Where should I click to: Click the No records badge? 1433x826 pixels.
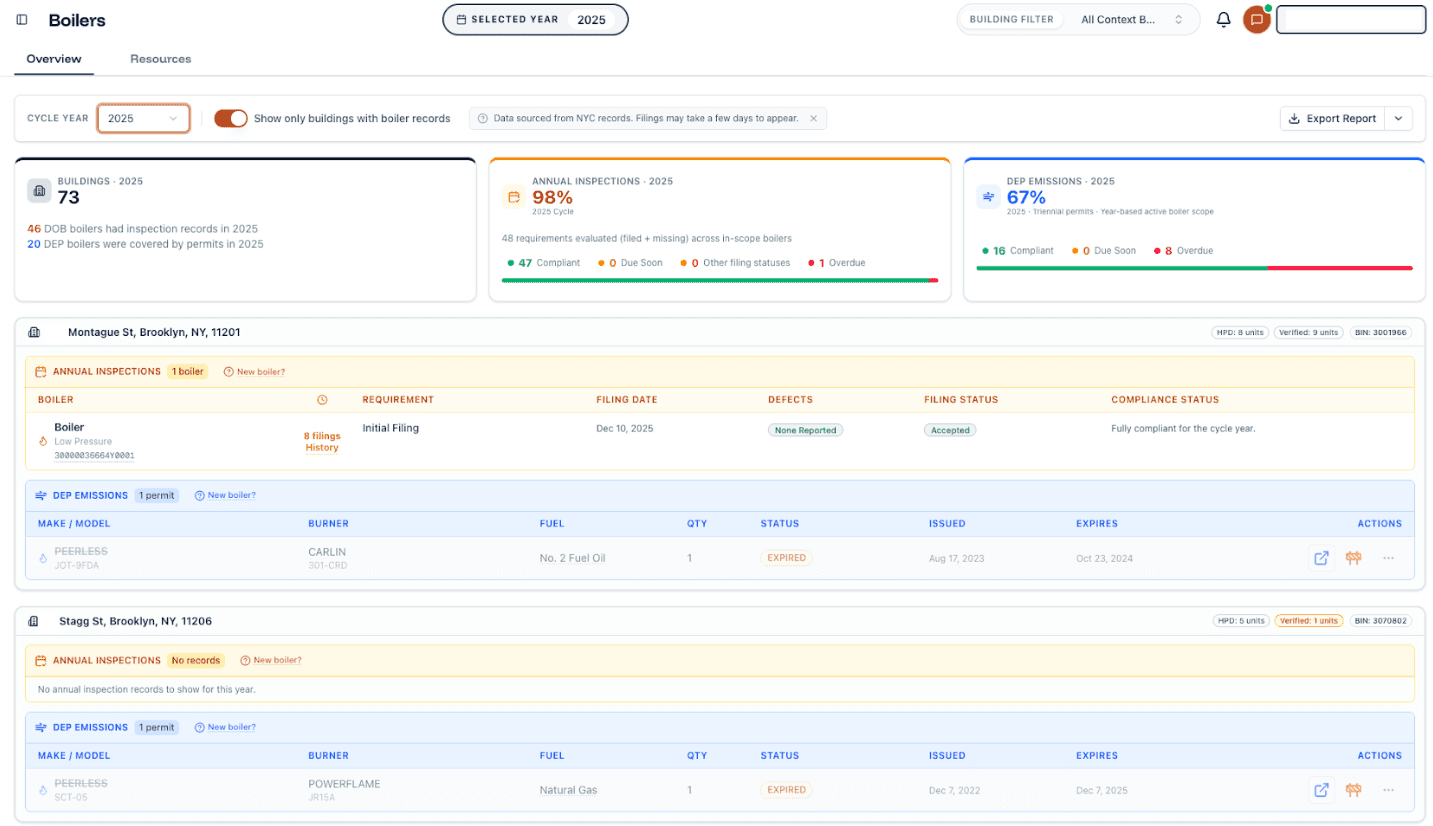pos(196,660)
